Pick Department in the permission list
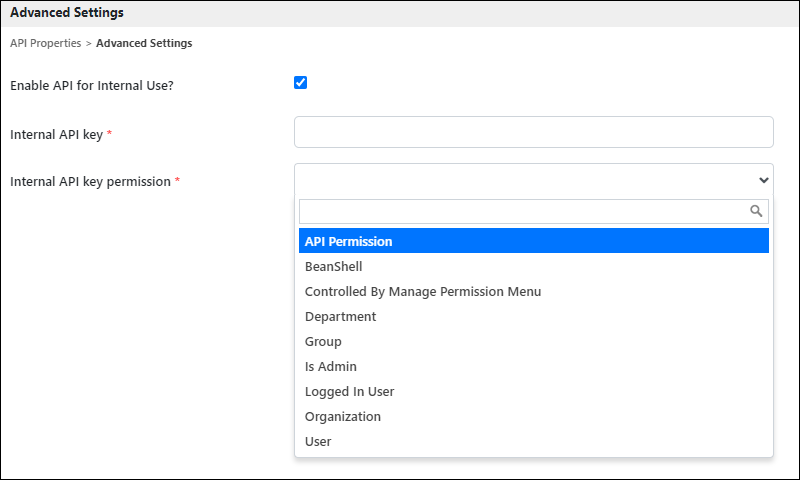The image size is (800, 480). pos(534,316)
